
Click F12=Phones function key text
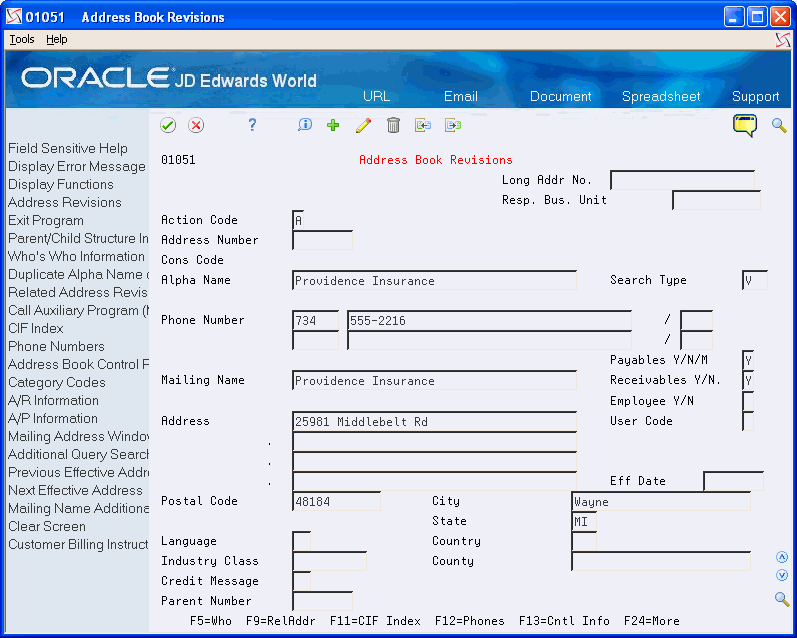[470, 621]
